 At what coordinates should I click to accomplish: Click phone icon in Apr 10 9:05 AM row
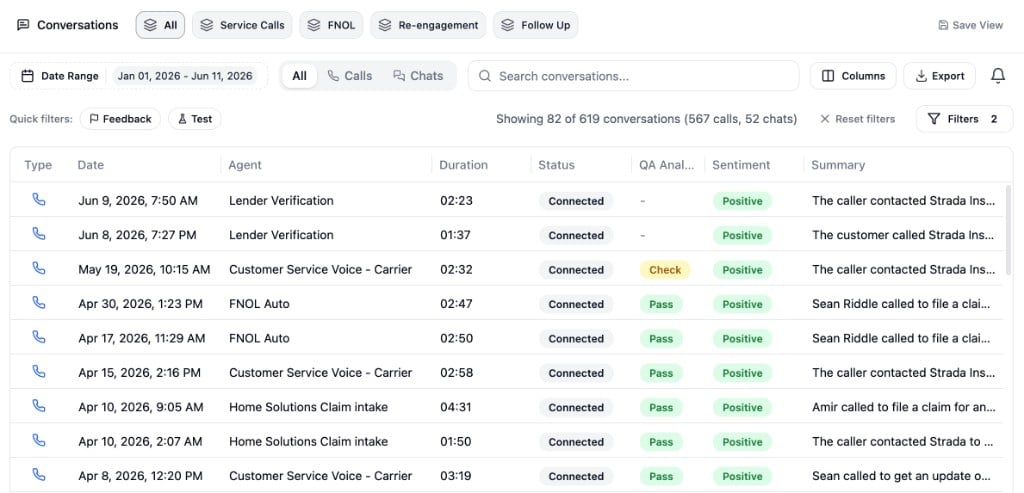39,406
